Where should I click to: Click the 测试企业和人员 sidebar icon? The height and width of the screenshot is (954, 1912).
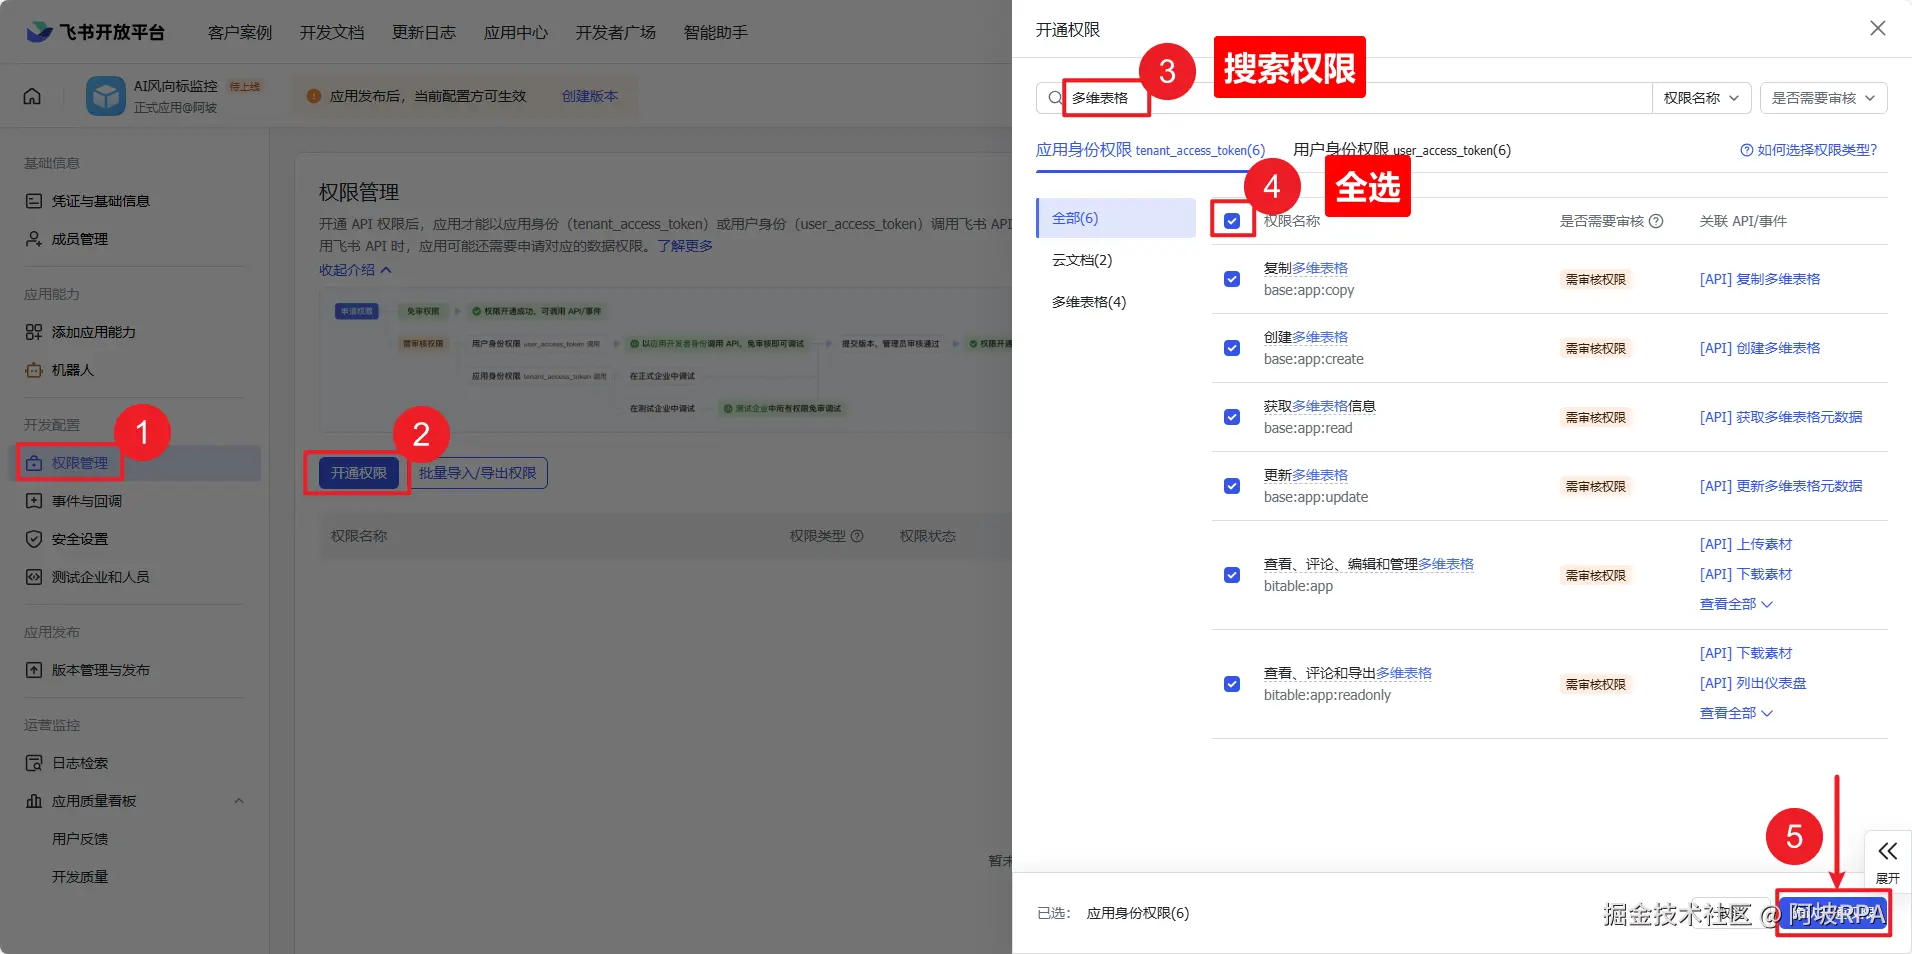[34, 577]
